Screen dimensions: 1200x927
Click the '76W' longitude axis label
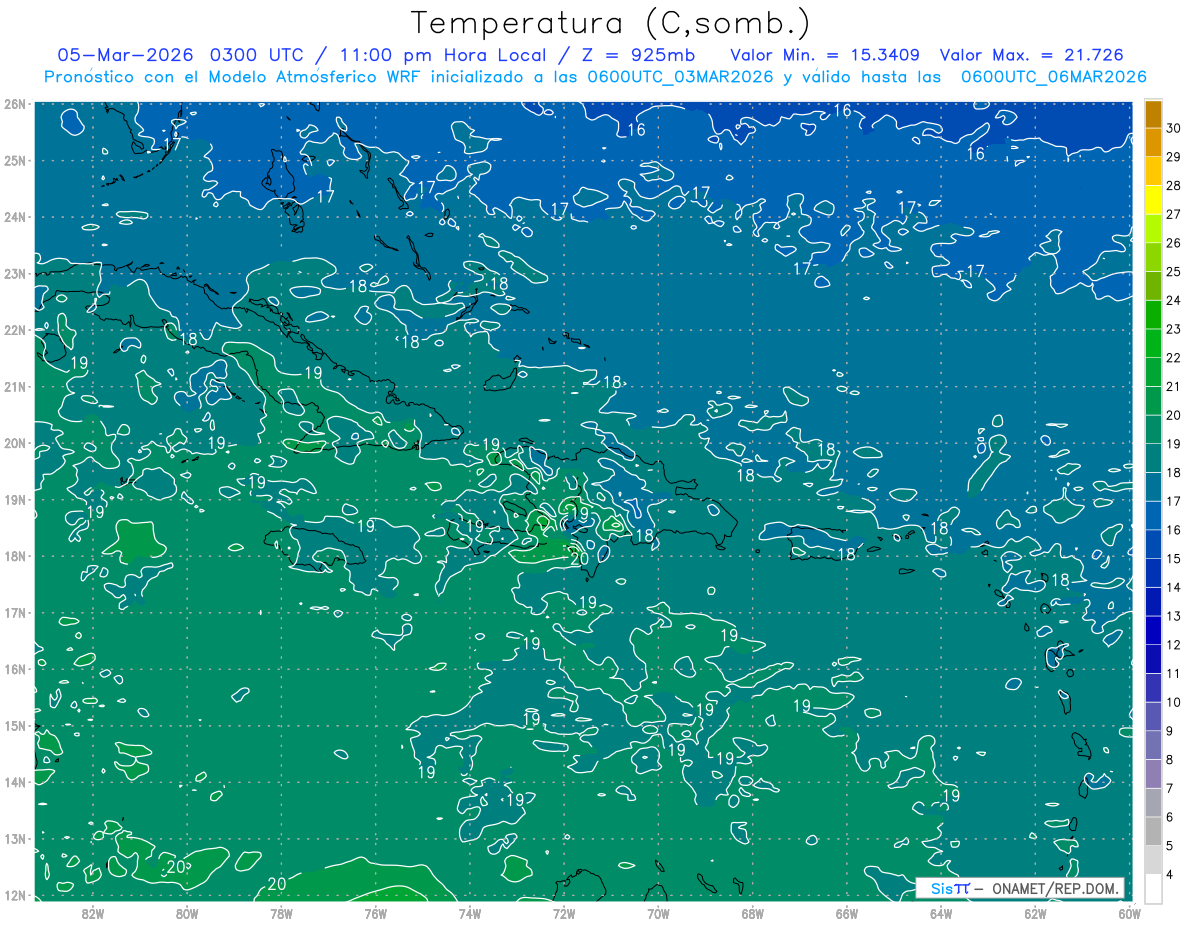coord(375,913)
